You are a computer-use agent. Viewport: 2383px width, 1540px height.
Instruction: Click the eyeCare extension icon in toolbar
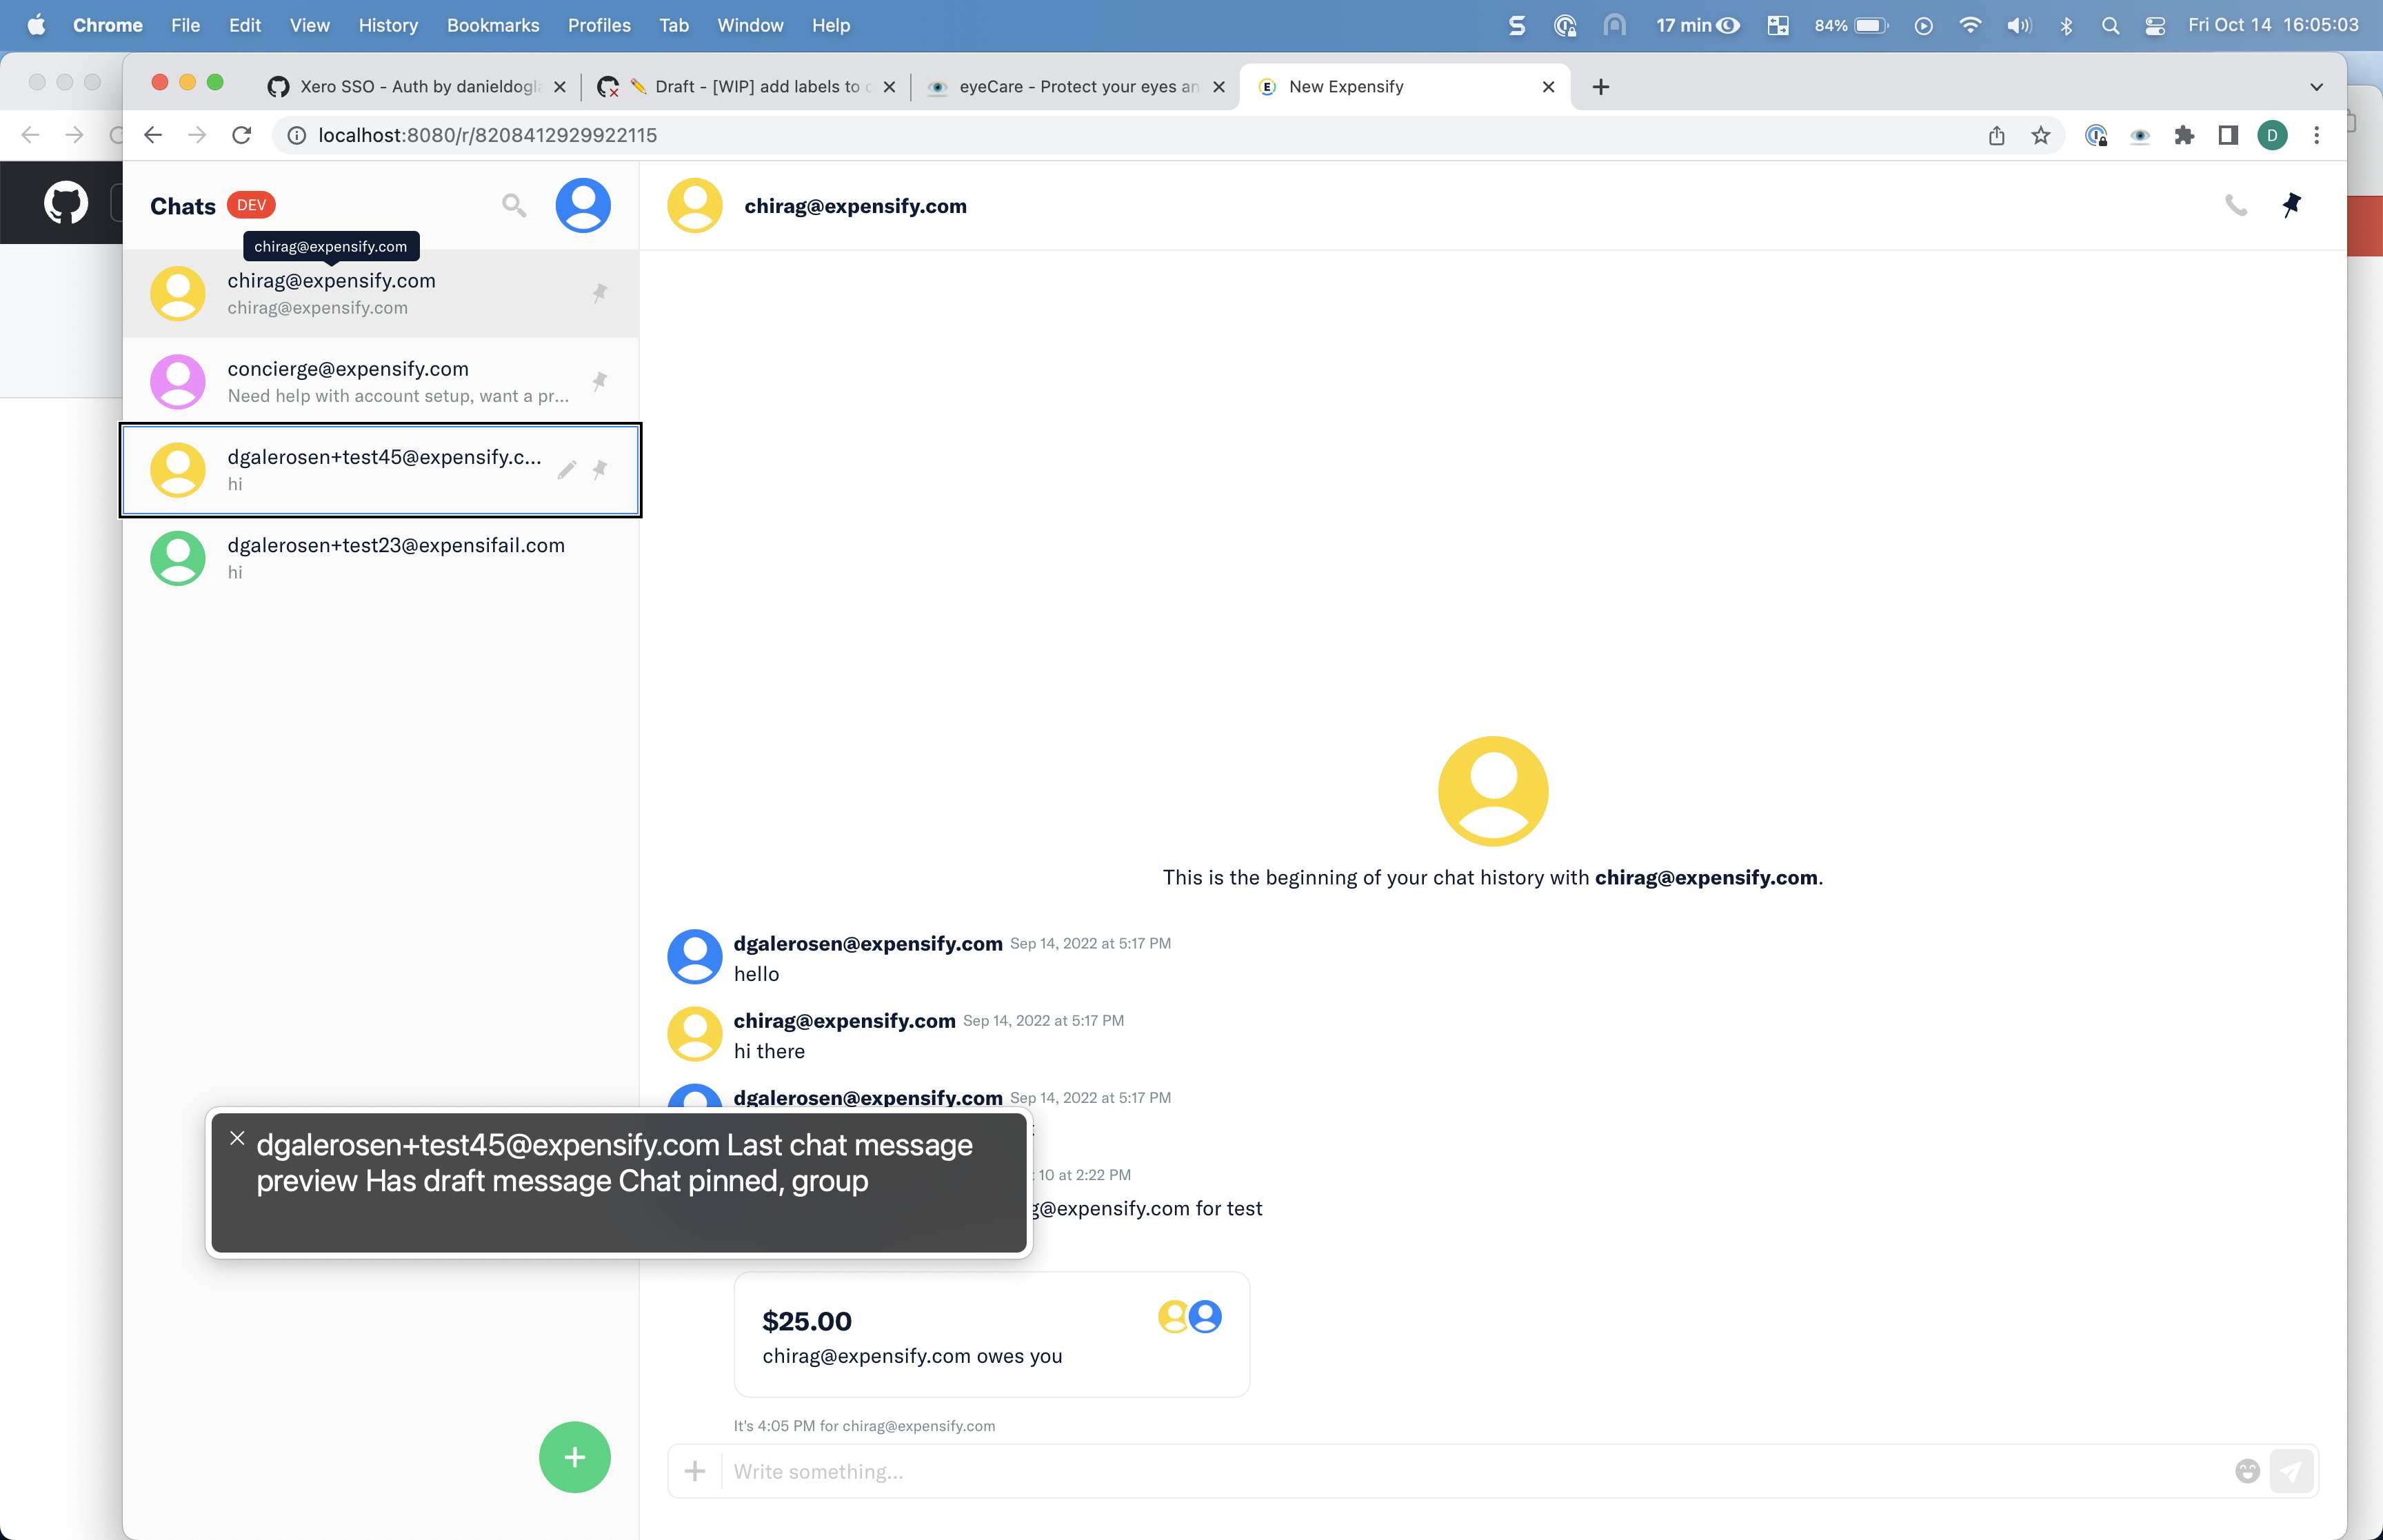coord(2139,135)
